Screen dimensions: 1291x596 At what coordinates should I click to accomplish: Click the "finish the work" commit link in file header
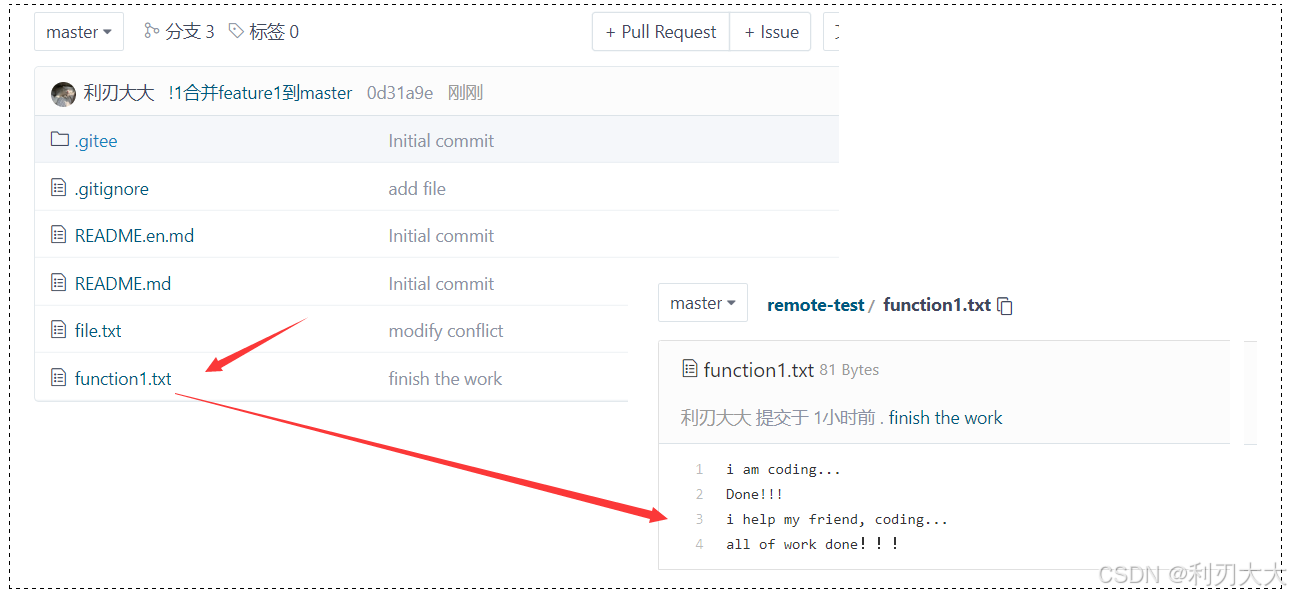click(945, 418)
